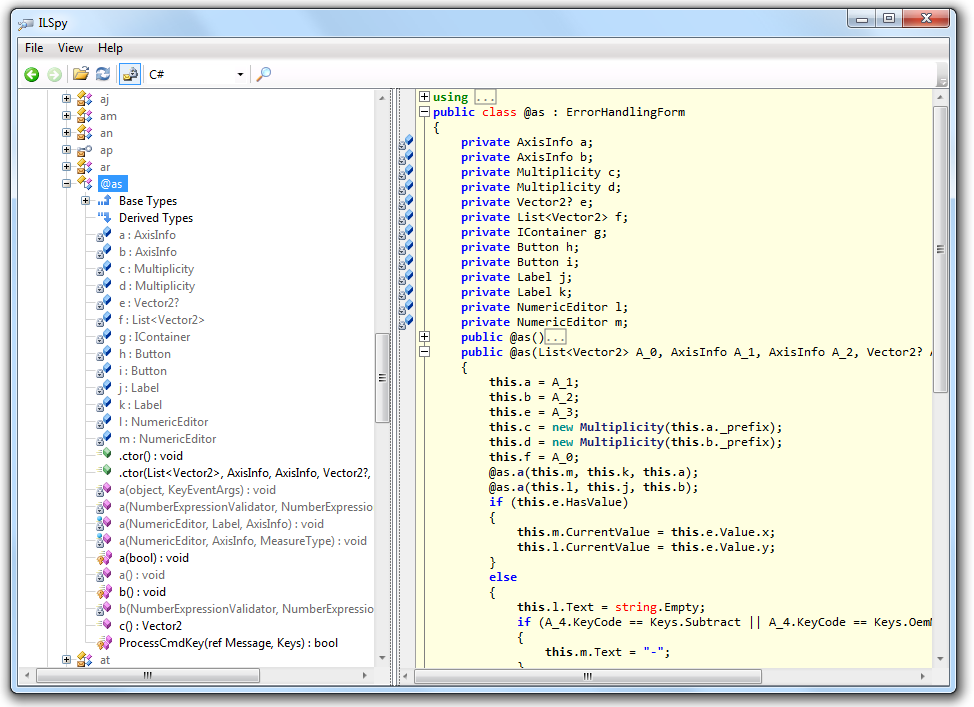Click the field icon for g : IContainer
This screenshot has height=707, width=974.
[x=104, y=337]
